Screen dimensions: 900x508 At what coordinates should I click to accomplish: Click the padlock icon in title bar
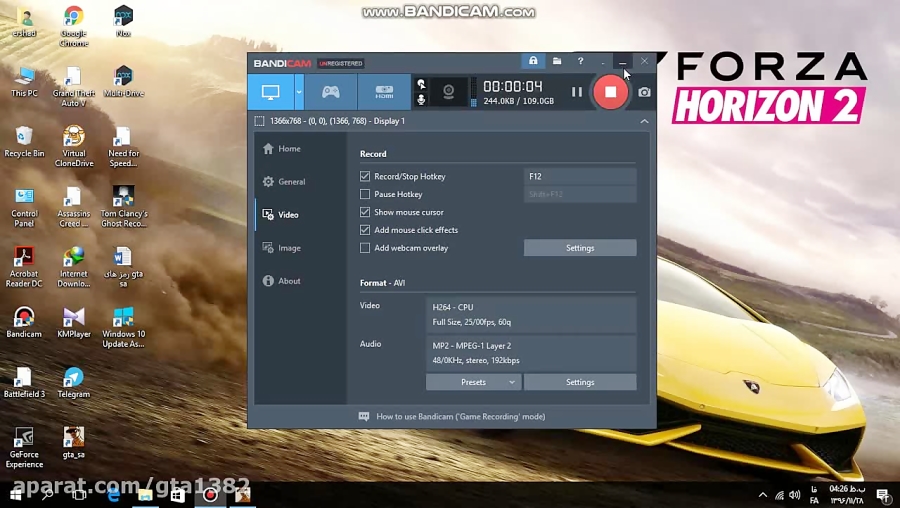pos(533,61)
